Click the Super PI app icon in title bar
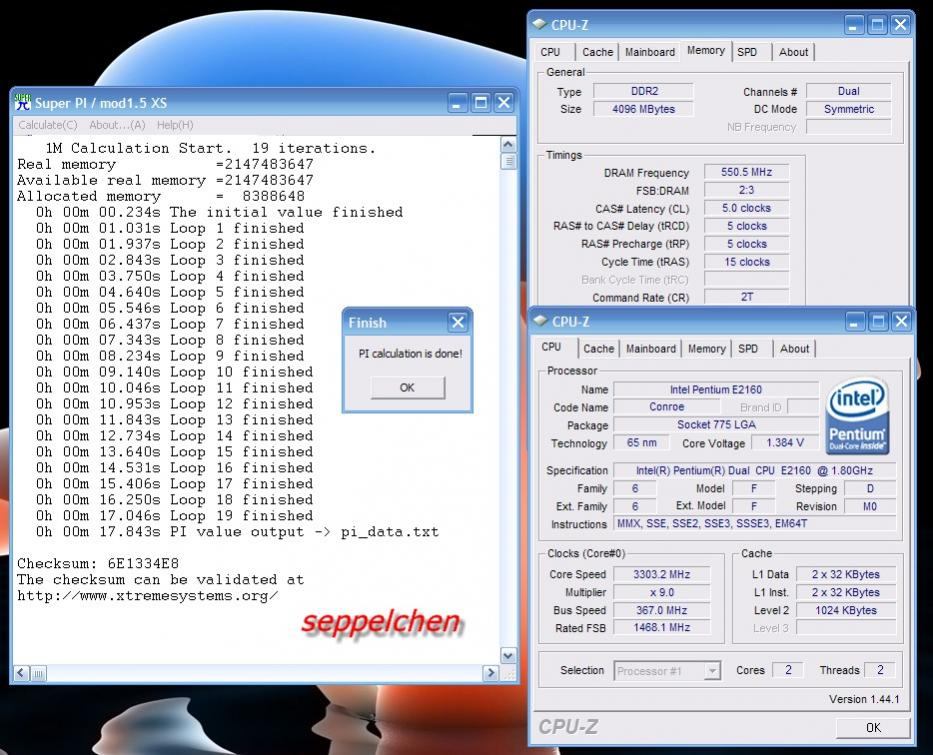The width and height of the screenshot is (933, 755). (x=23, y=102)
